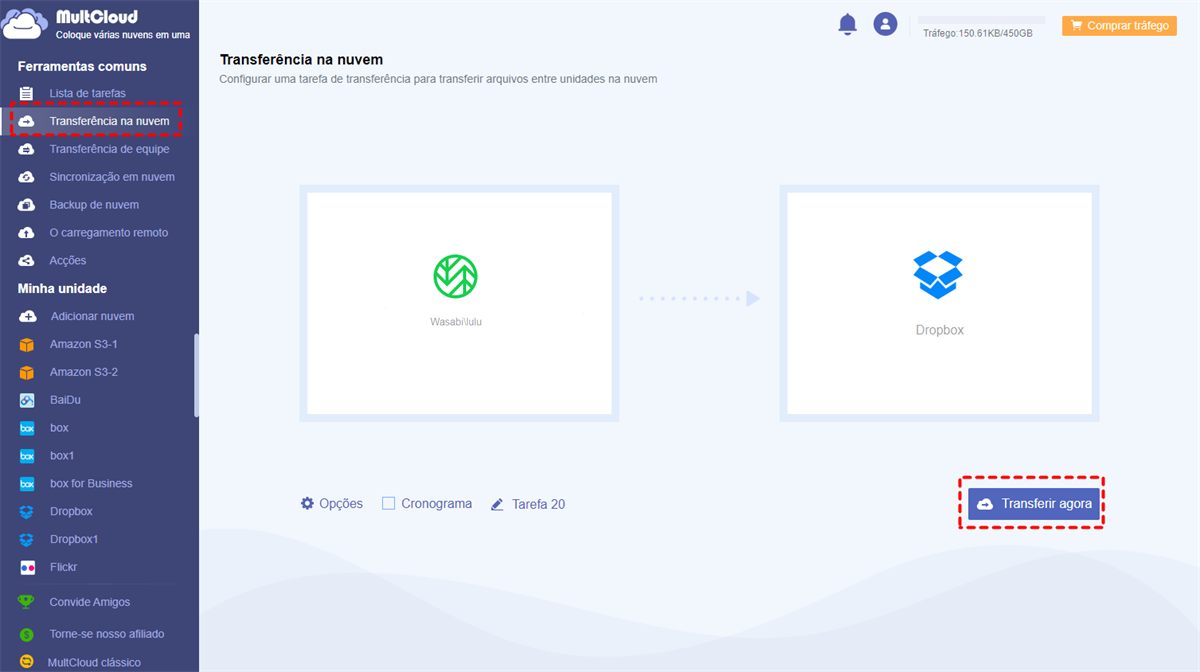Click the Amazon S3-1 icon
1200x672 pixels.
pyautogui.click(x=27, y=344)
